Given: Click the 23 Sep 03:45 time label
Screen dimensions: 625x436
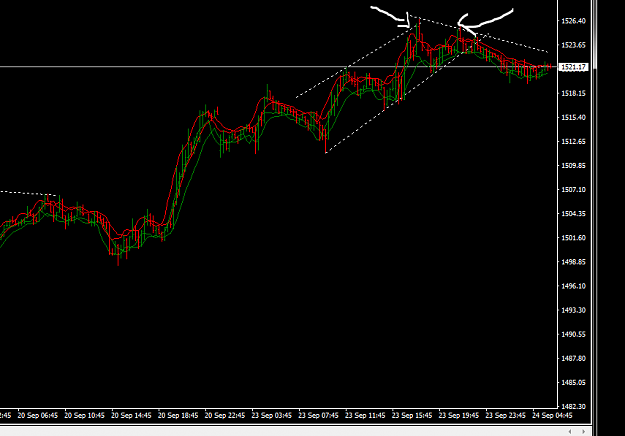Looking at the screenshot, I should pyautogui.click(x=272, y=416).
